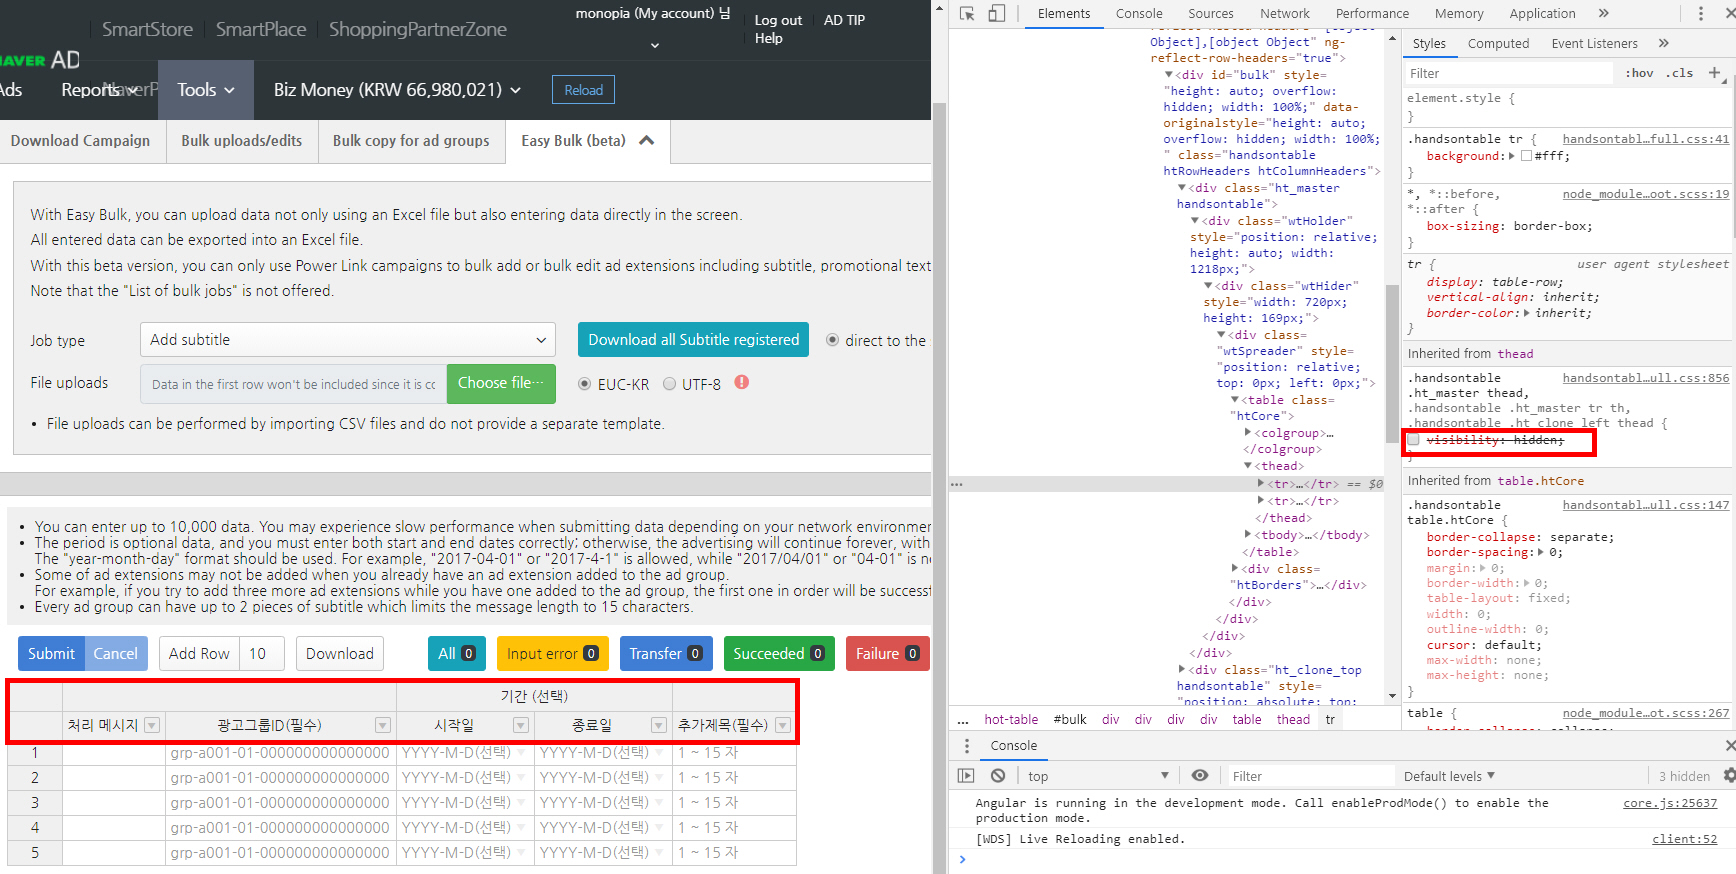Click the Elements DOM tree scrollbar
This screenshot has width=1736, height=874.
coord(1392,365)
